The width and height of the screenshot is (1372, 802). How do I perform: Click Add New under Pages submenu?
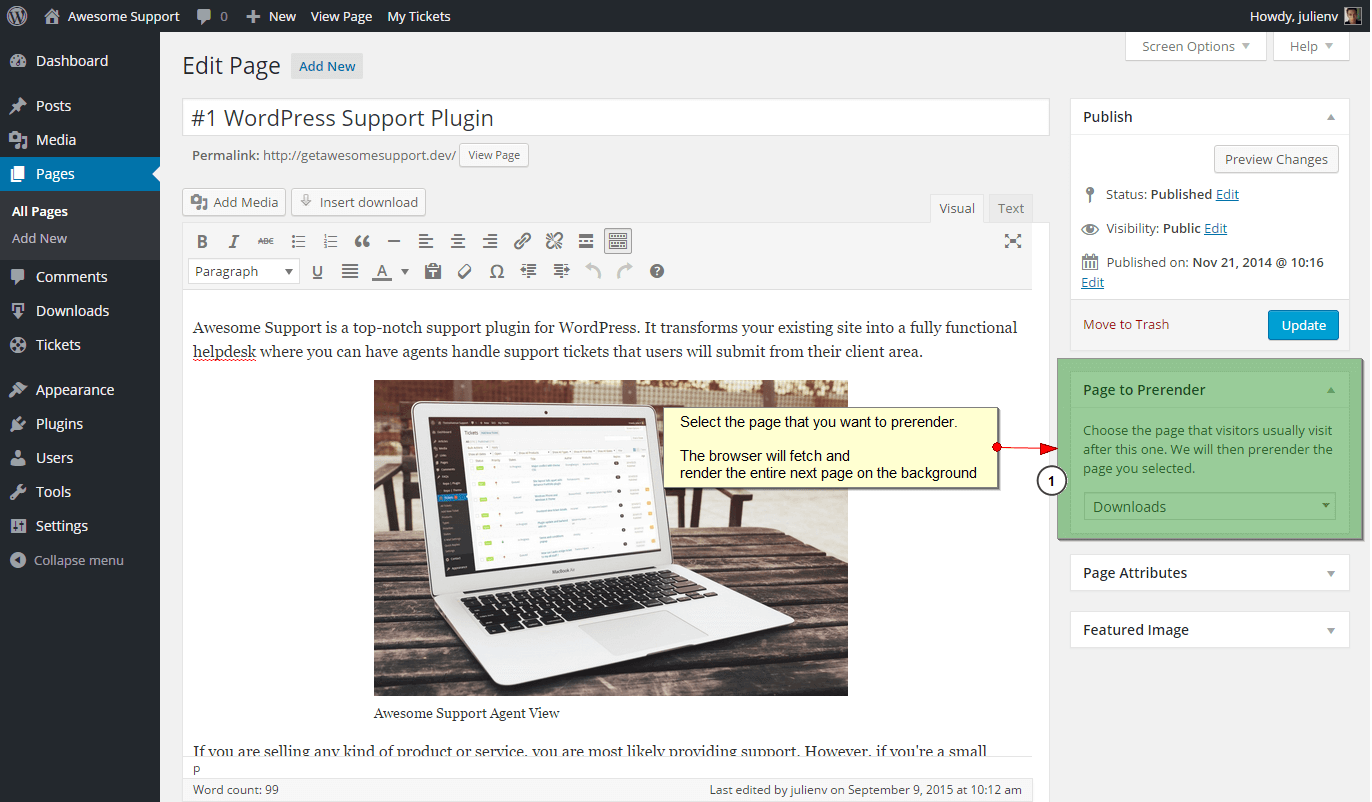[x=40, y=238]
